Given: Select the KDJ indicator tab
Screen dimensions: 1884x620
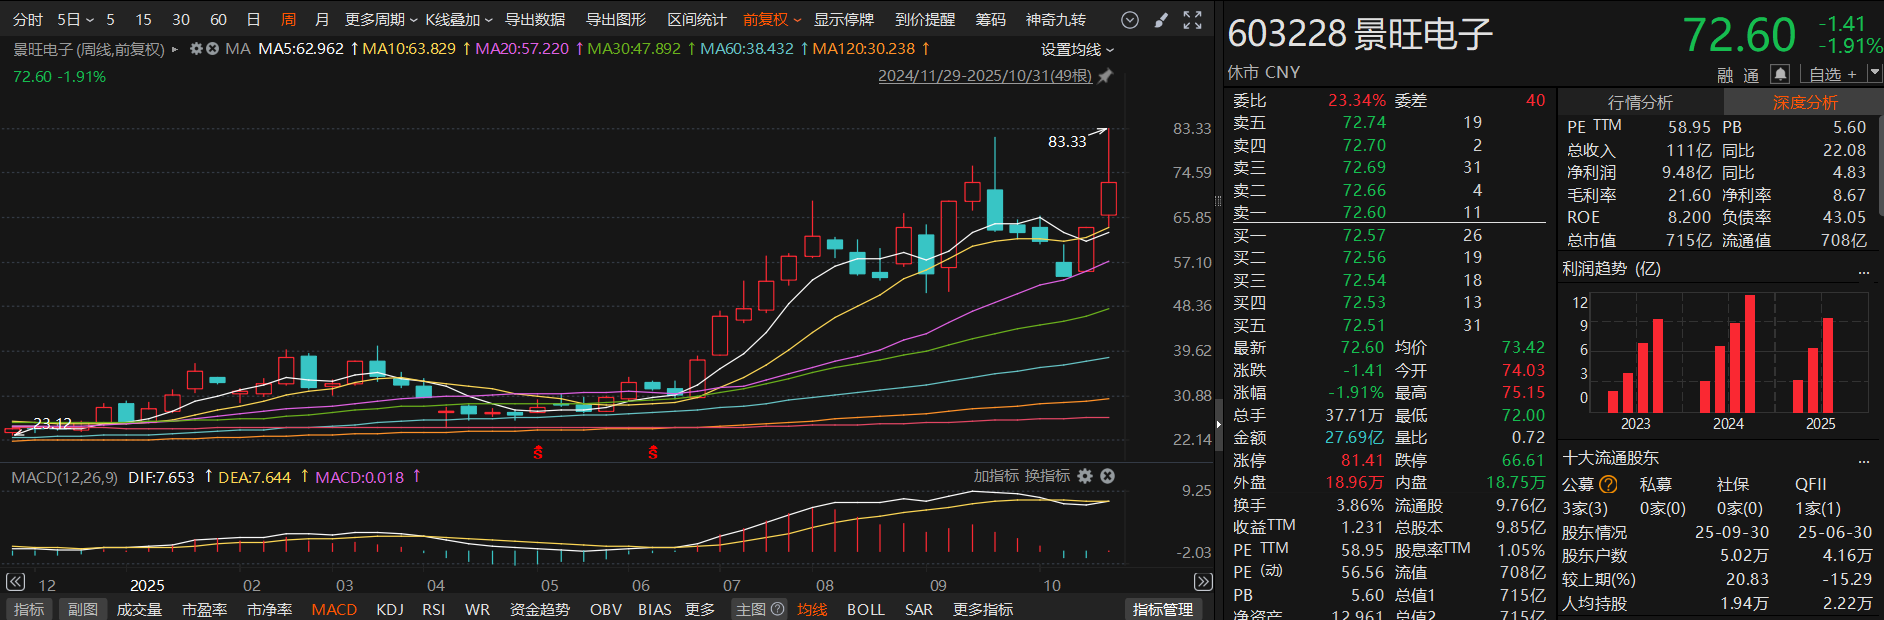Looking at the screenshot, I should point(390,609).
